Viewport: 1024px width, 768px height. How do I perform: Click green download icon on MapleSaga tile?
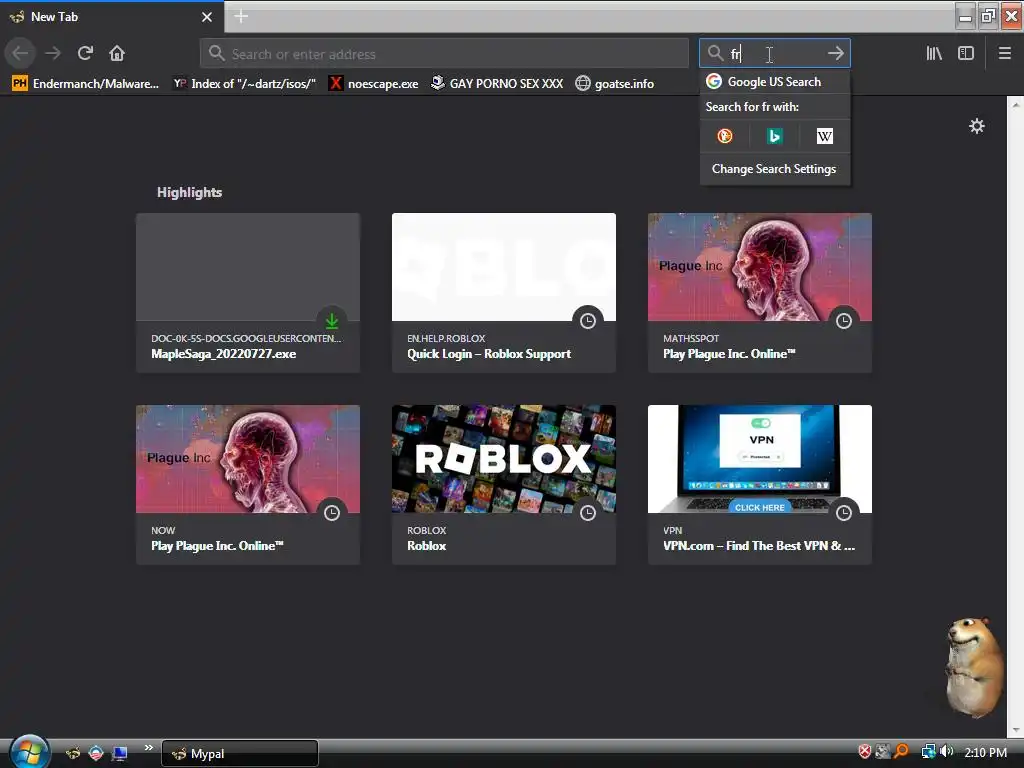point(332,321)
